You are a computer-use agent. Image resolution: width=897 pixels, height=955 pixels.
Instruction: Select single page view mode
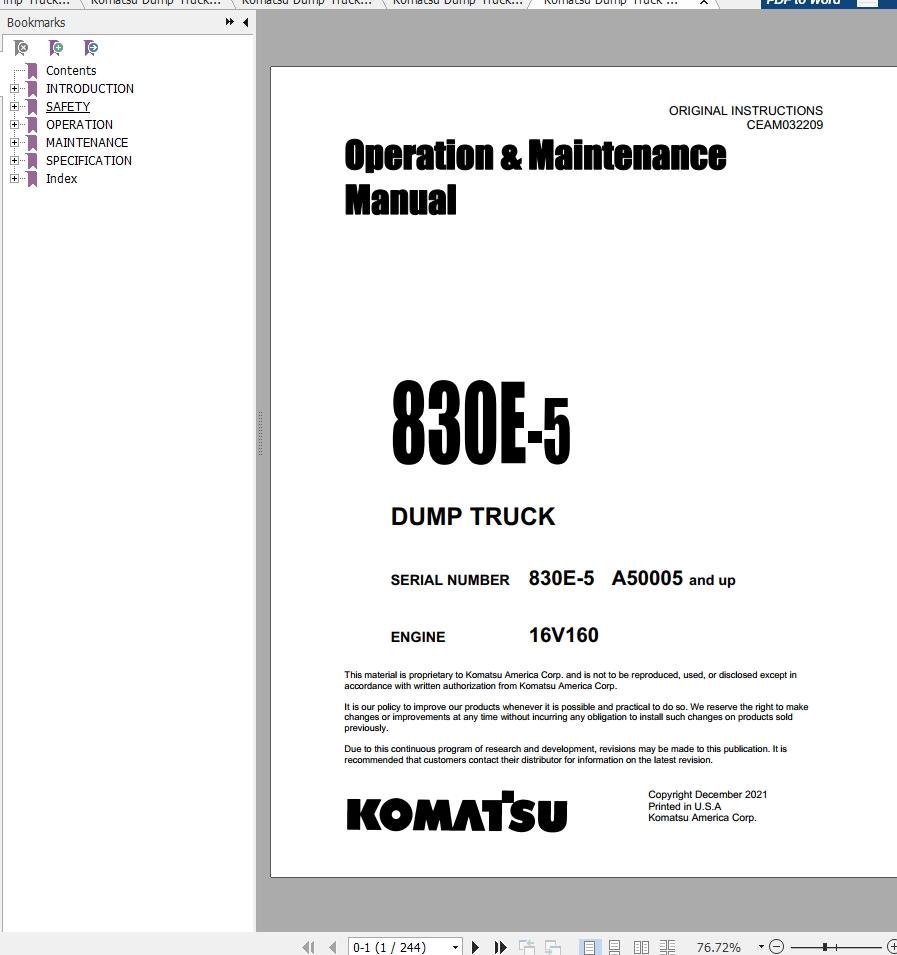click(x=589, y=947)
